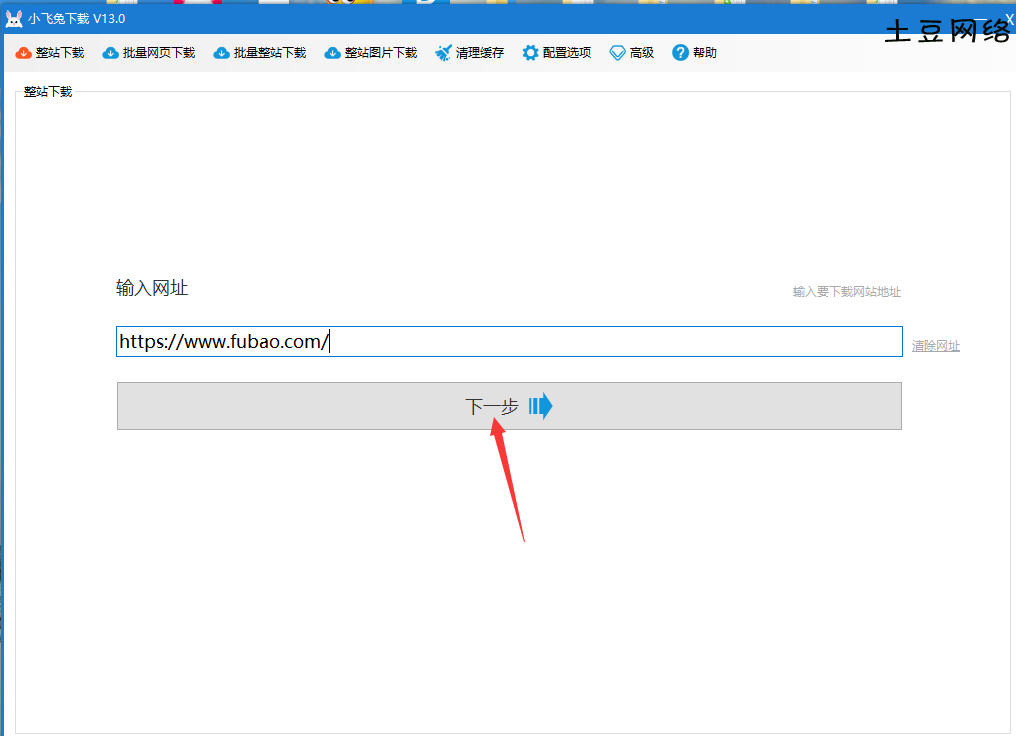1016x736 pixels.
Task: Click the rabbit app icon in title bar
Action: pos(13,19)
